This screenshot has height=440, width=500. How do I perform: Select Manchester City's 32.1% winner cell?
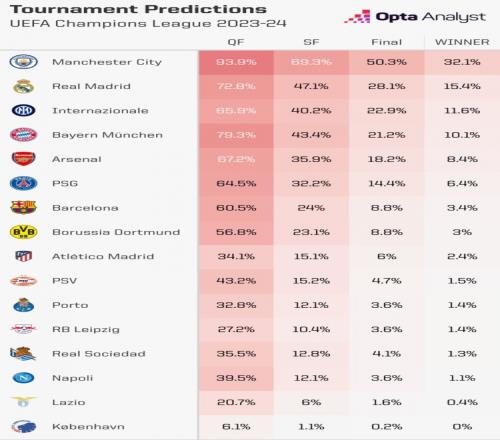(462, 62)
